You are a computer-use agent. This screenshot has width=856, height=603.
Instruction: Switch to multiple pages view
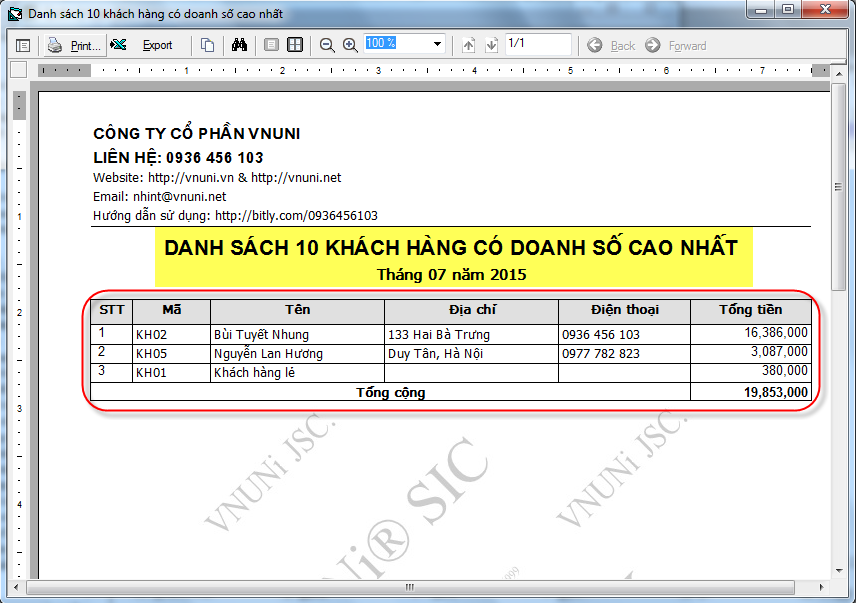(x=295, y=46)
